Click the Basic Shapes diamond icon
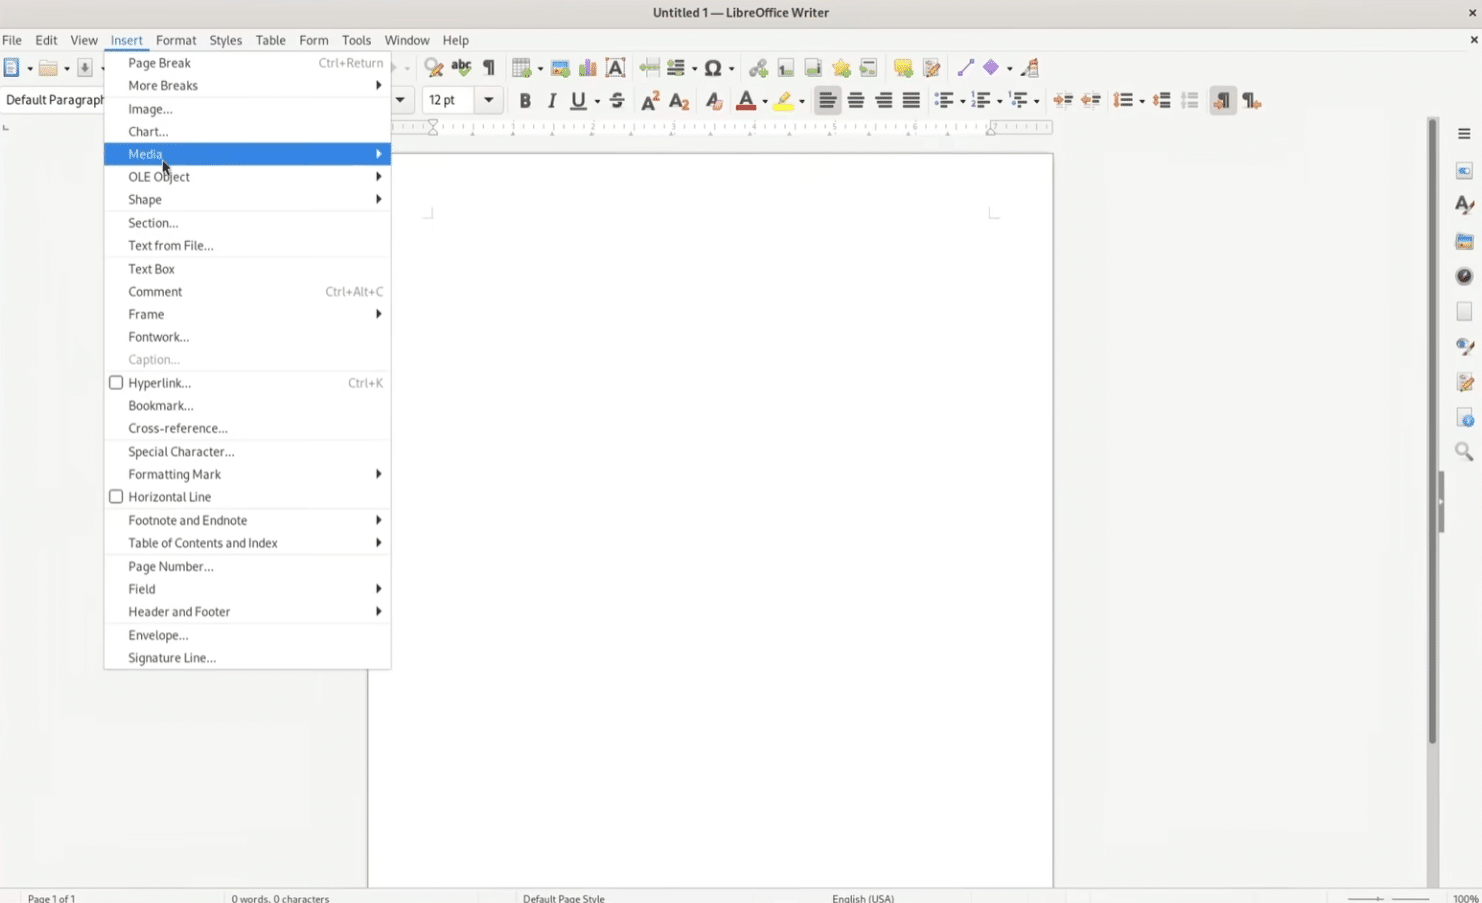Image resolution: width=1482 pixels, height=903 pixels. (991, 68)
